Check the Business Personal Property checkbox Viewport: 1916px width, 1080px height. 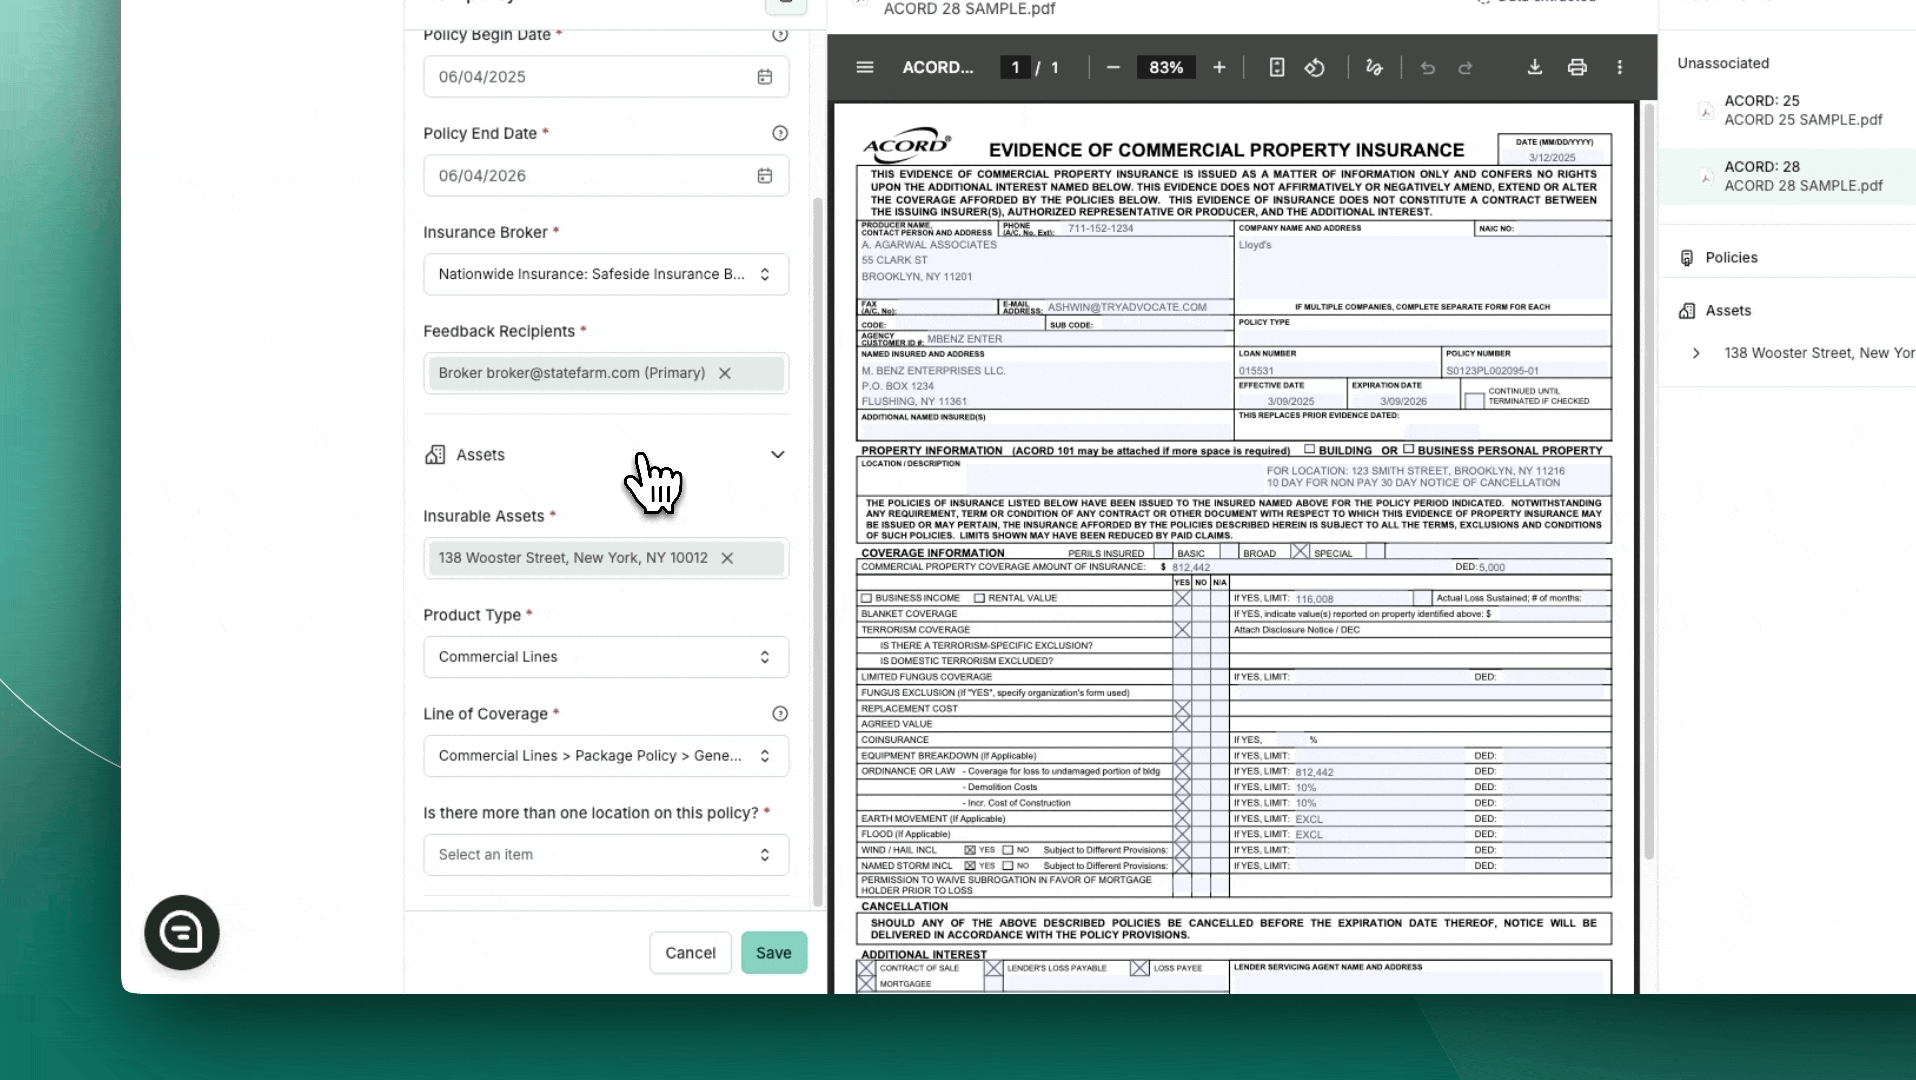click(1409, 450)
